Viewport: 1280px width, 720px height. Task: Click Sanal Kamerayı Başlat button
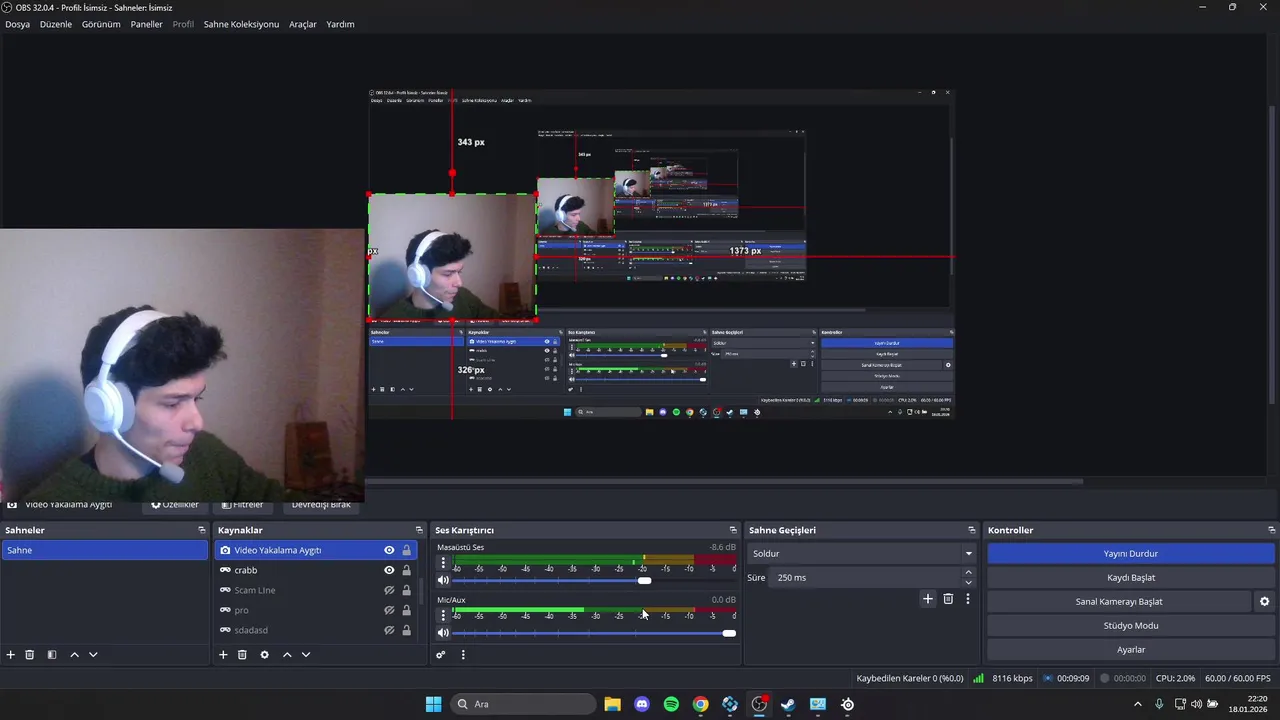(1119, 602)
